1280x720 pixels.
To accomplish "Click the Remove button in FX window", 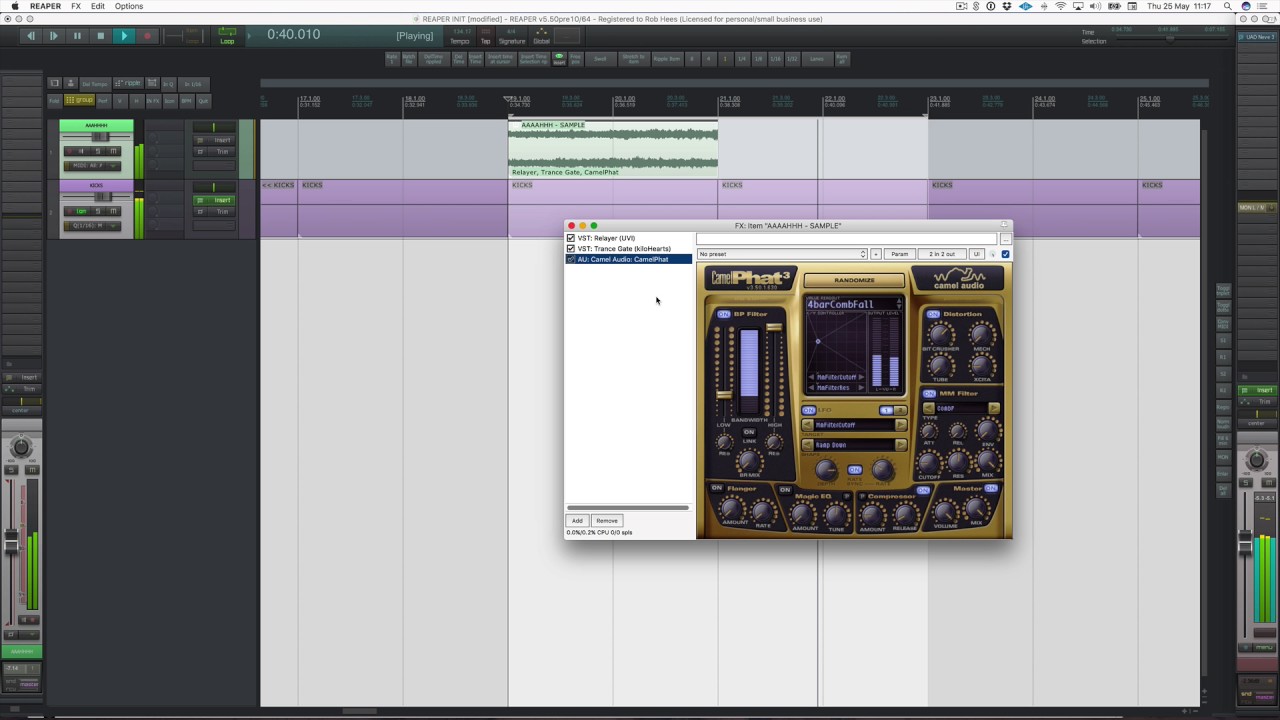I will [607, 520].
